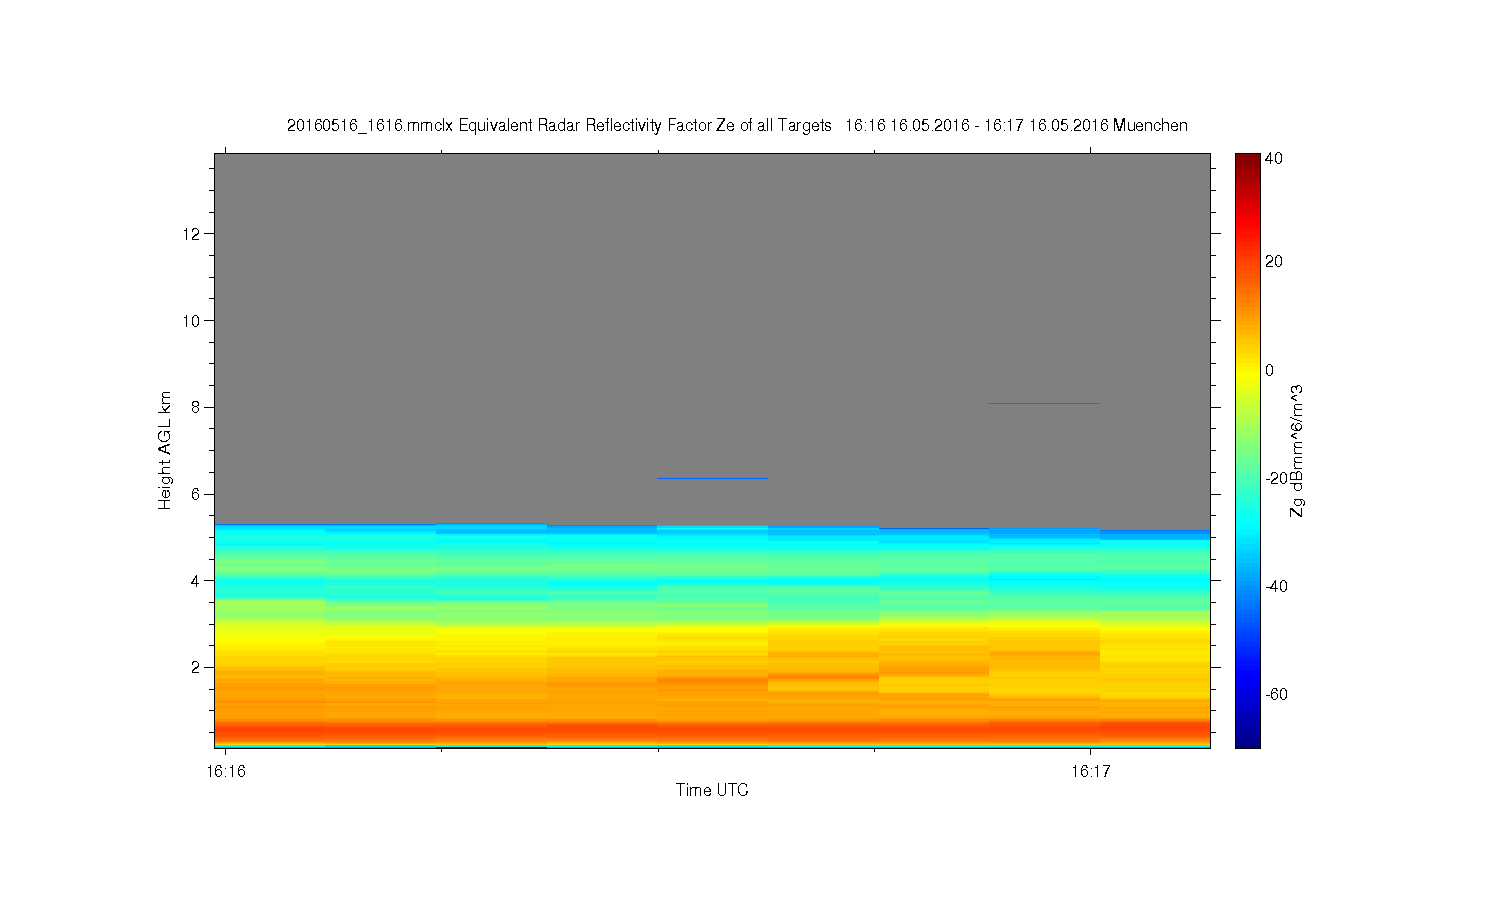The height and width of the screenshot is (900, 1500).
Task: Click the colorbar tick label 20
Action: (1274, 262)
